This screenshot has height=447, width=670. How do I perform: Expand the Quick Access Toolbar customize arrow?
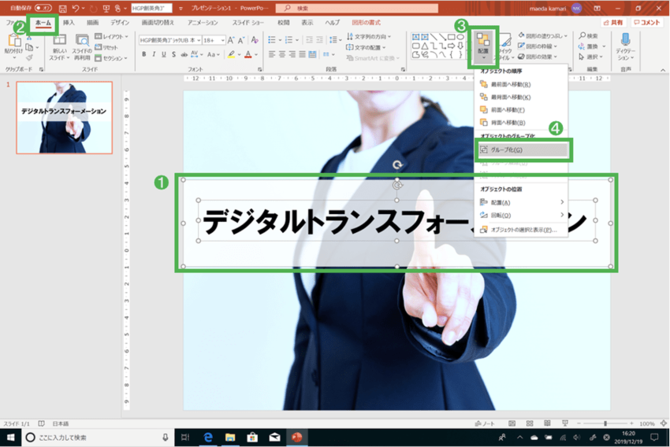pyautogui.click(x=180, y=9)
